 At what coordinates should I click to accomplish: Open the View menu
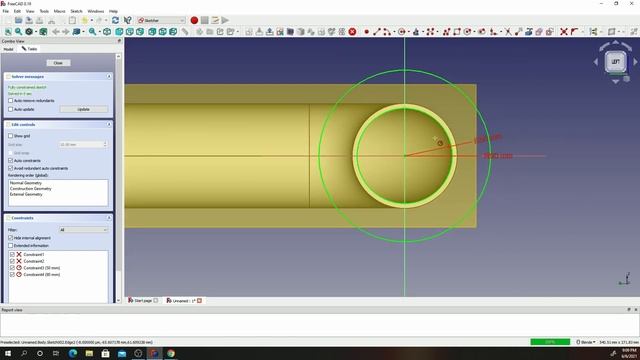point(30,11)
